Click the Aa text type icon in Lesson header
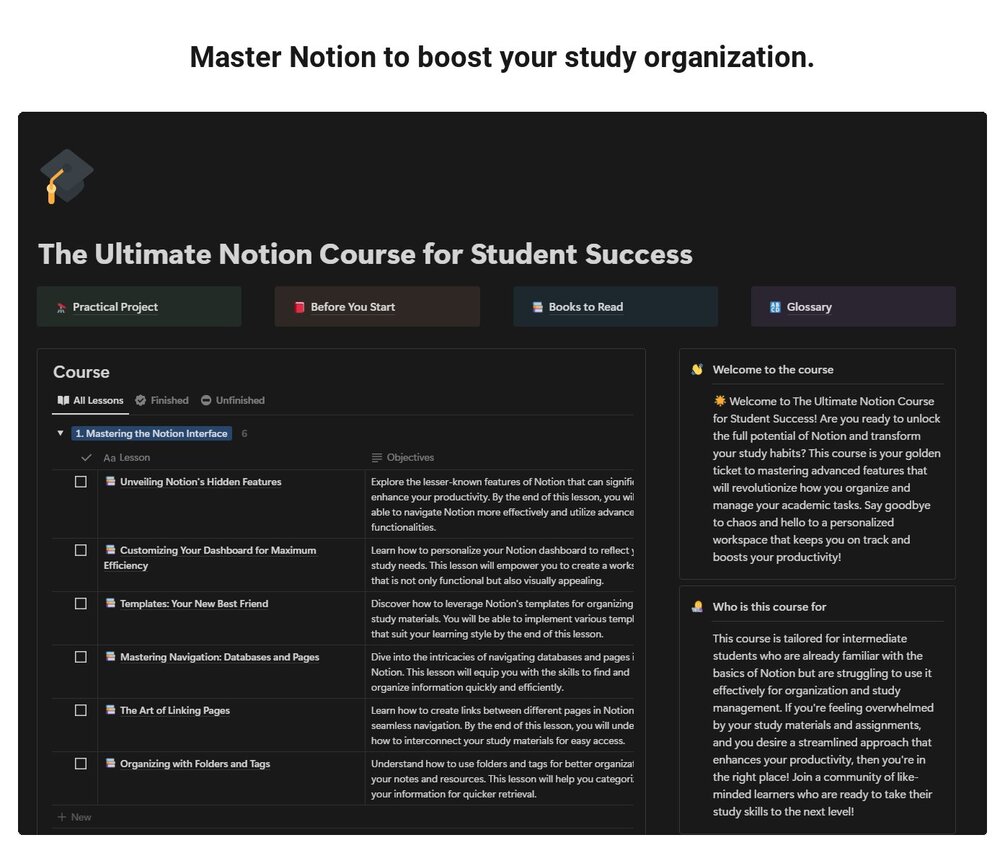This screenshot has width=1005, height=853. click(110, 458)
